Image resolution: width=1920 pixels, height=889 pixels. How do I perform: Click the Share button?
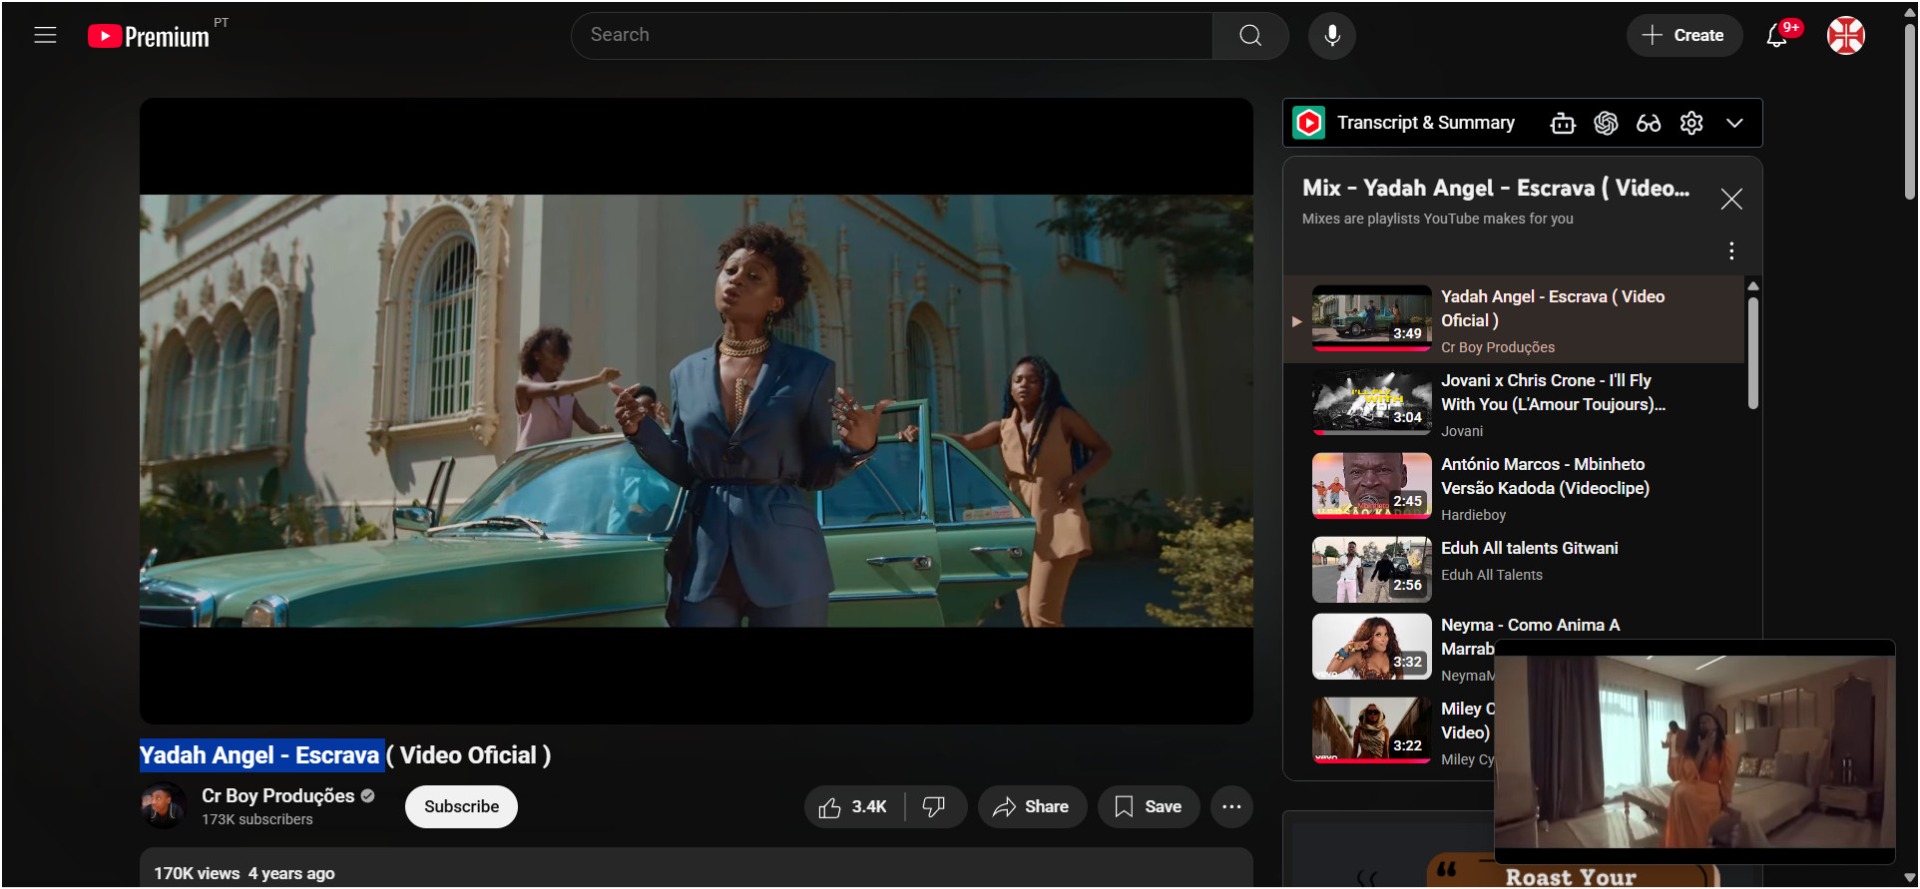(x=1031, y=807)
